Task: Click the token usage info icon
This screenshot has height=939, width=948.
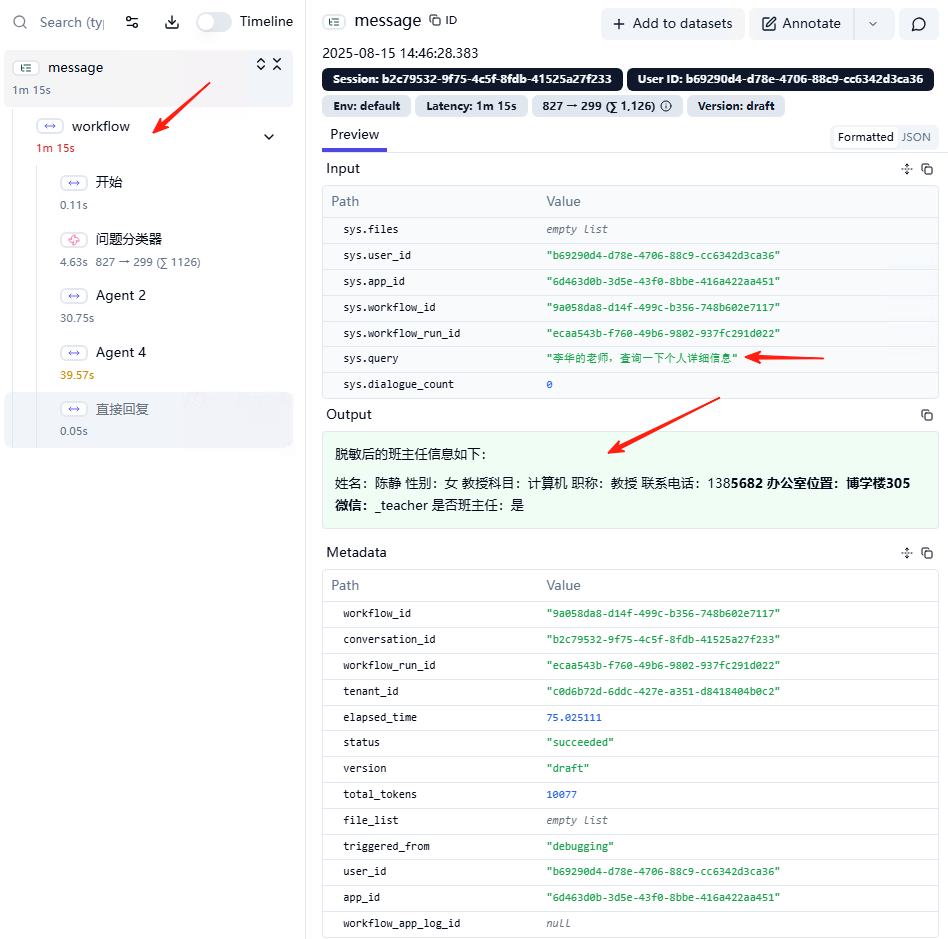Action: [665, 106]
